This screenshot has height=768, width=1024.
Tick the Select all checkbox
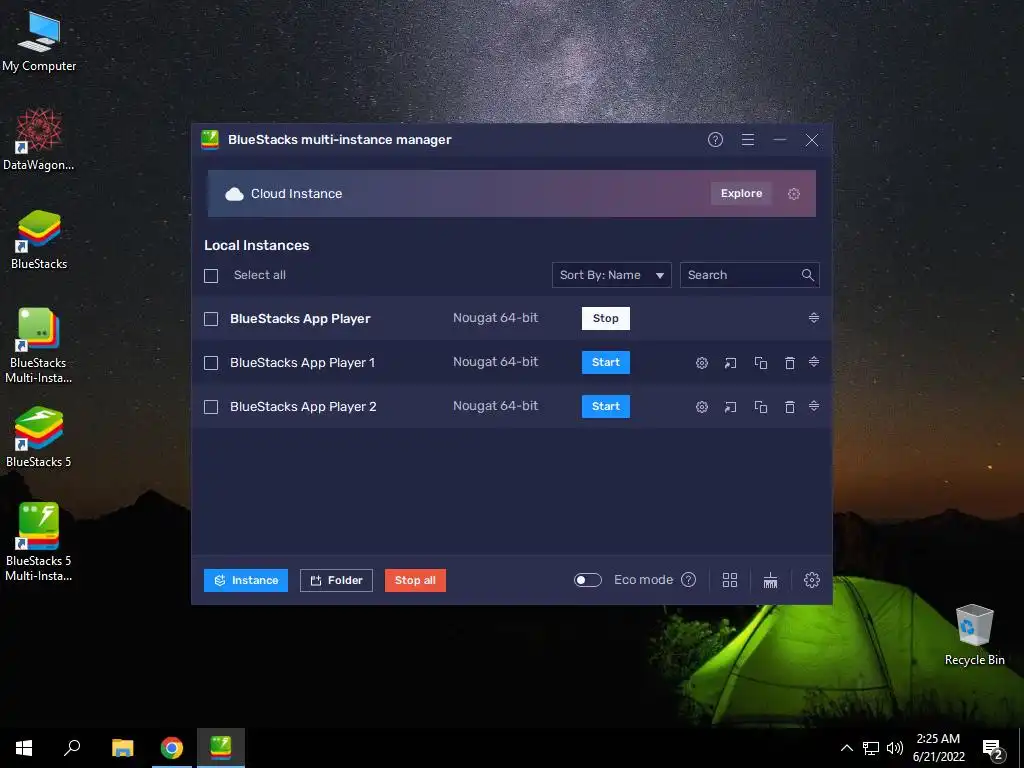(211, 276)
